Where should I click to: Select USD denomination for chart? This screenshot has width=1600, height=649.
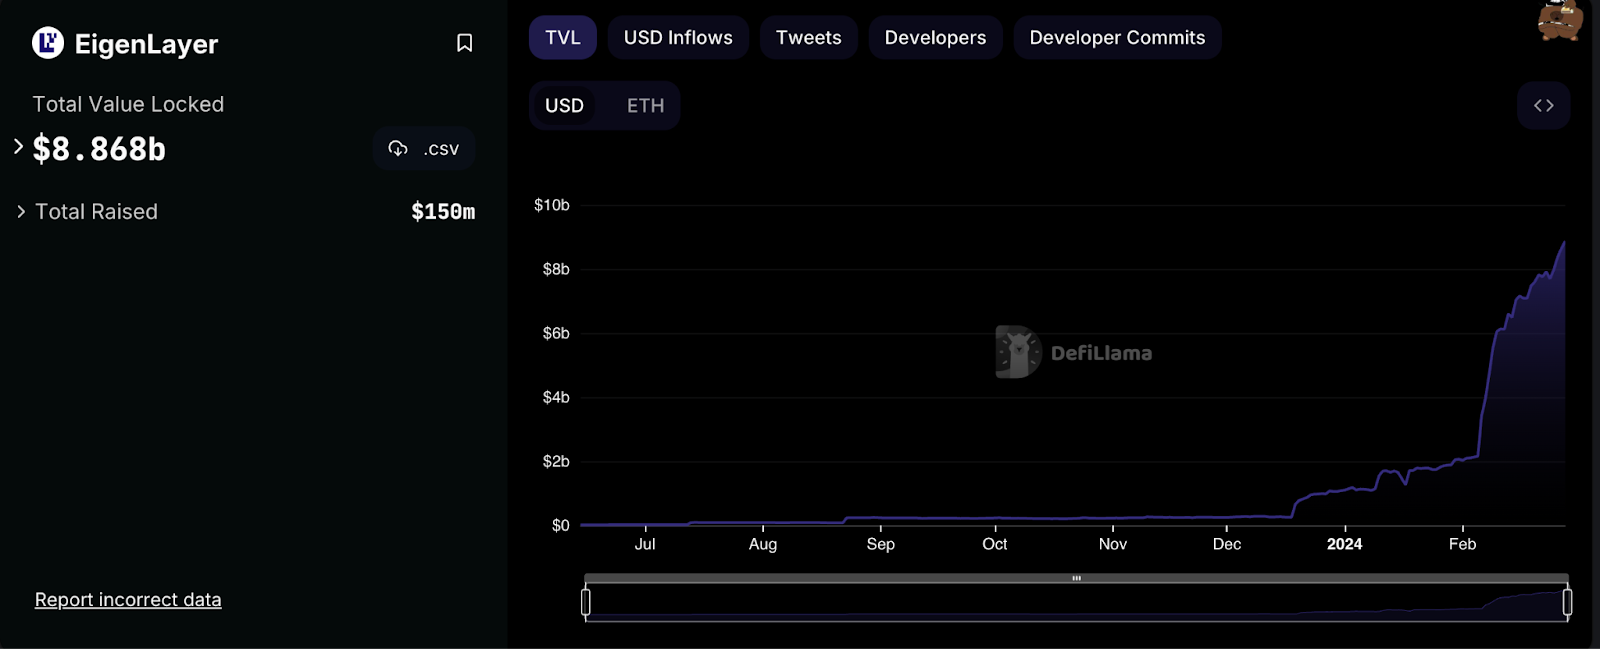tap(564, 106)
